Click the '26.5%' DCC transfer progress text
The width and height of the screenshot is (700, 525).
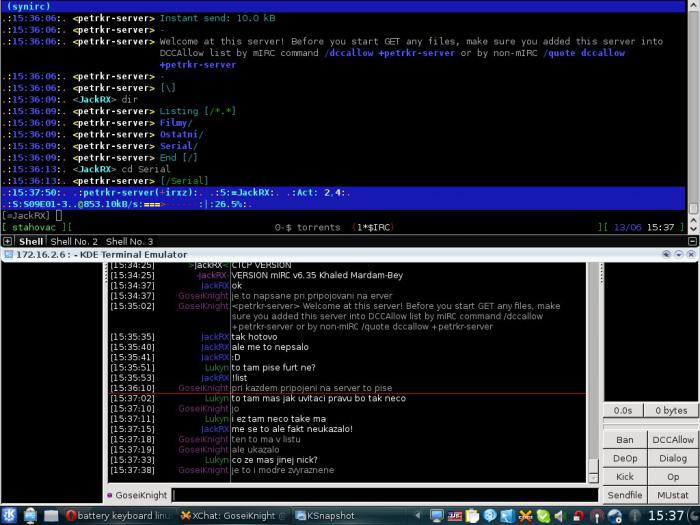(227, 204)
